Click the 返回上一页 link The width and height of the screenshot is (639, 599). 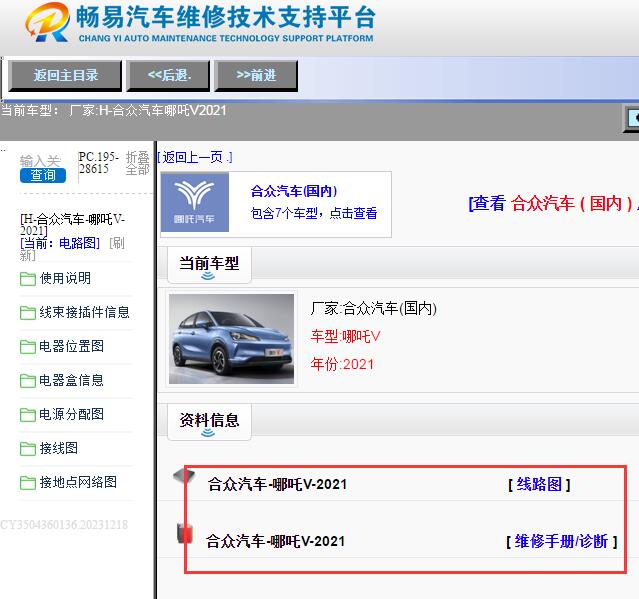click(x=195, y=157)
